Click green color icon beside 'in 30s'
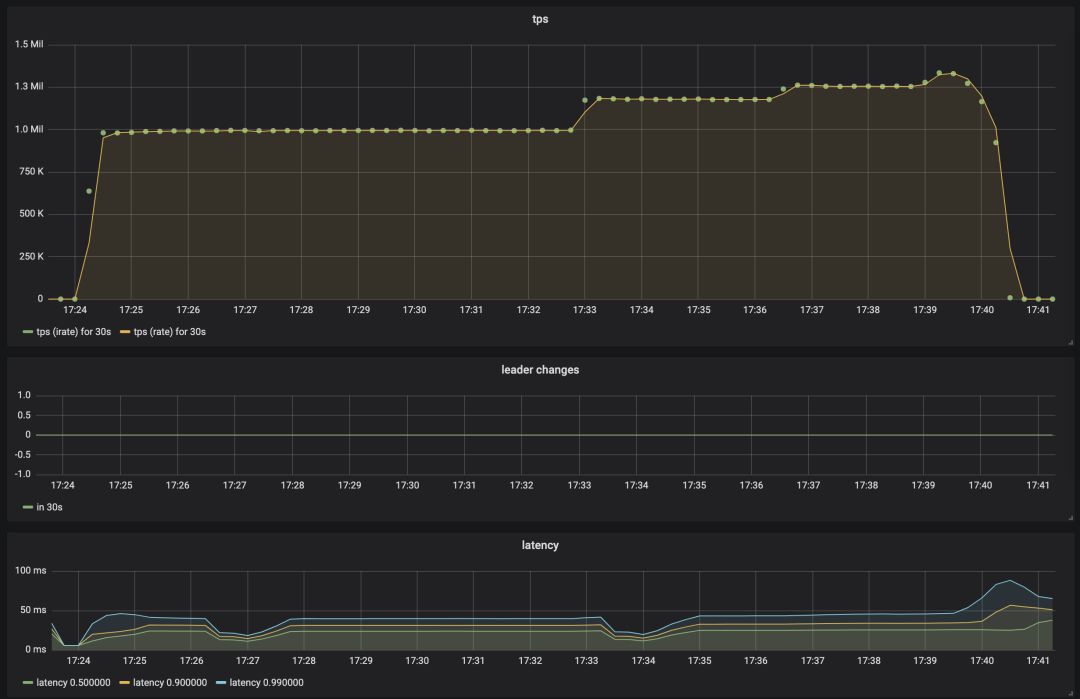Screen dimensions: 1080x699 (x=27, y=507)
